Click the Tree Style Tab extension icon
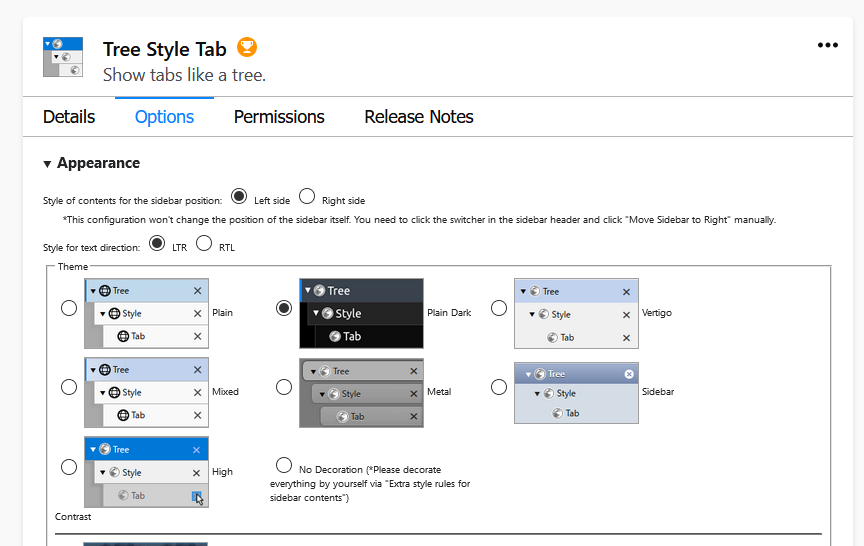The image size is (864, 546). [x=63, y=57]
